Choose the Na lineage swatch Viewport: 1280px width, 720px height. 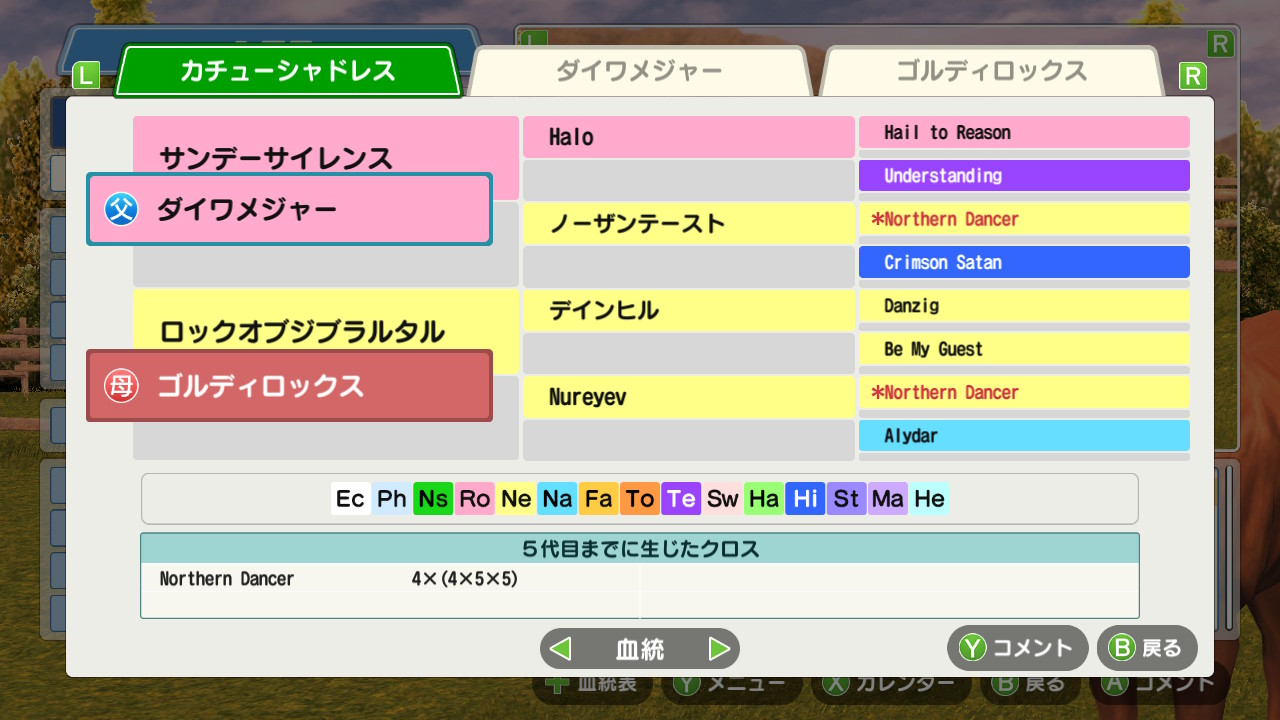tap(557, 498)
